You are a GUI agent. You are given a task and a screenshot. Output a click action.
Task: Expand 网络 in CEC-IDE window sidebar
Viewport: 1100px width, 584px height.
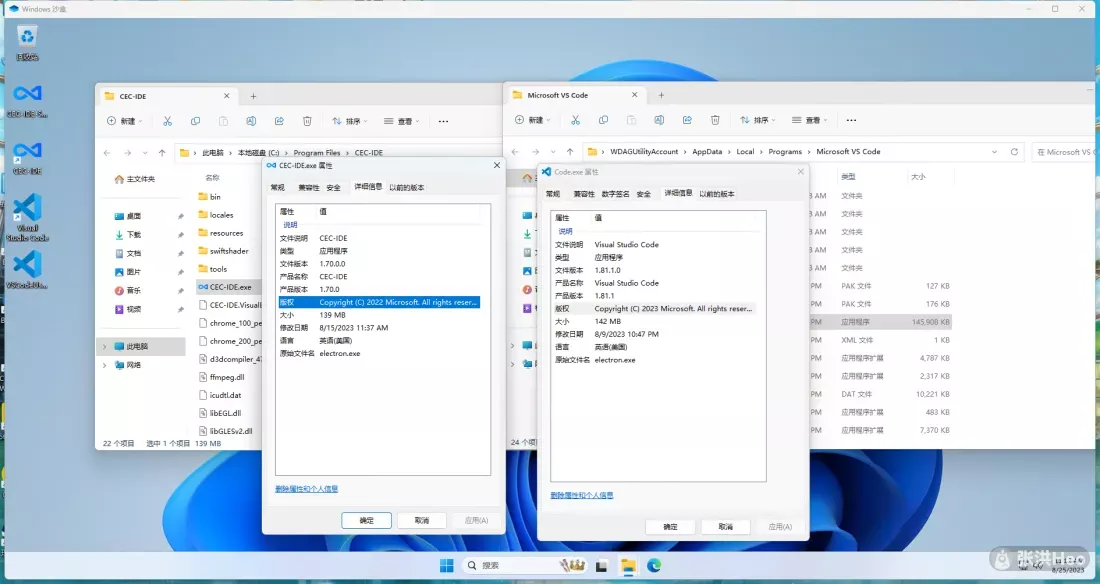[x=105, y=365]
